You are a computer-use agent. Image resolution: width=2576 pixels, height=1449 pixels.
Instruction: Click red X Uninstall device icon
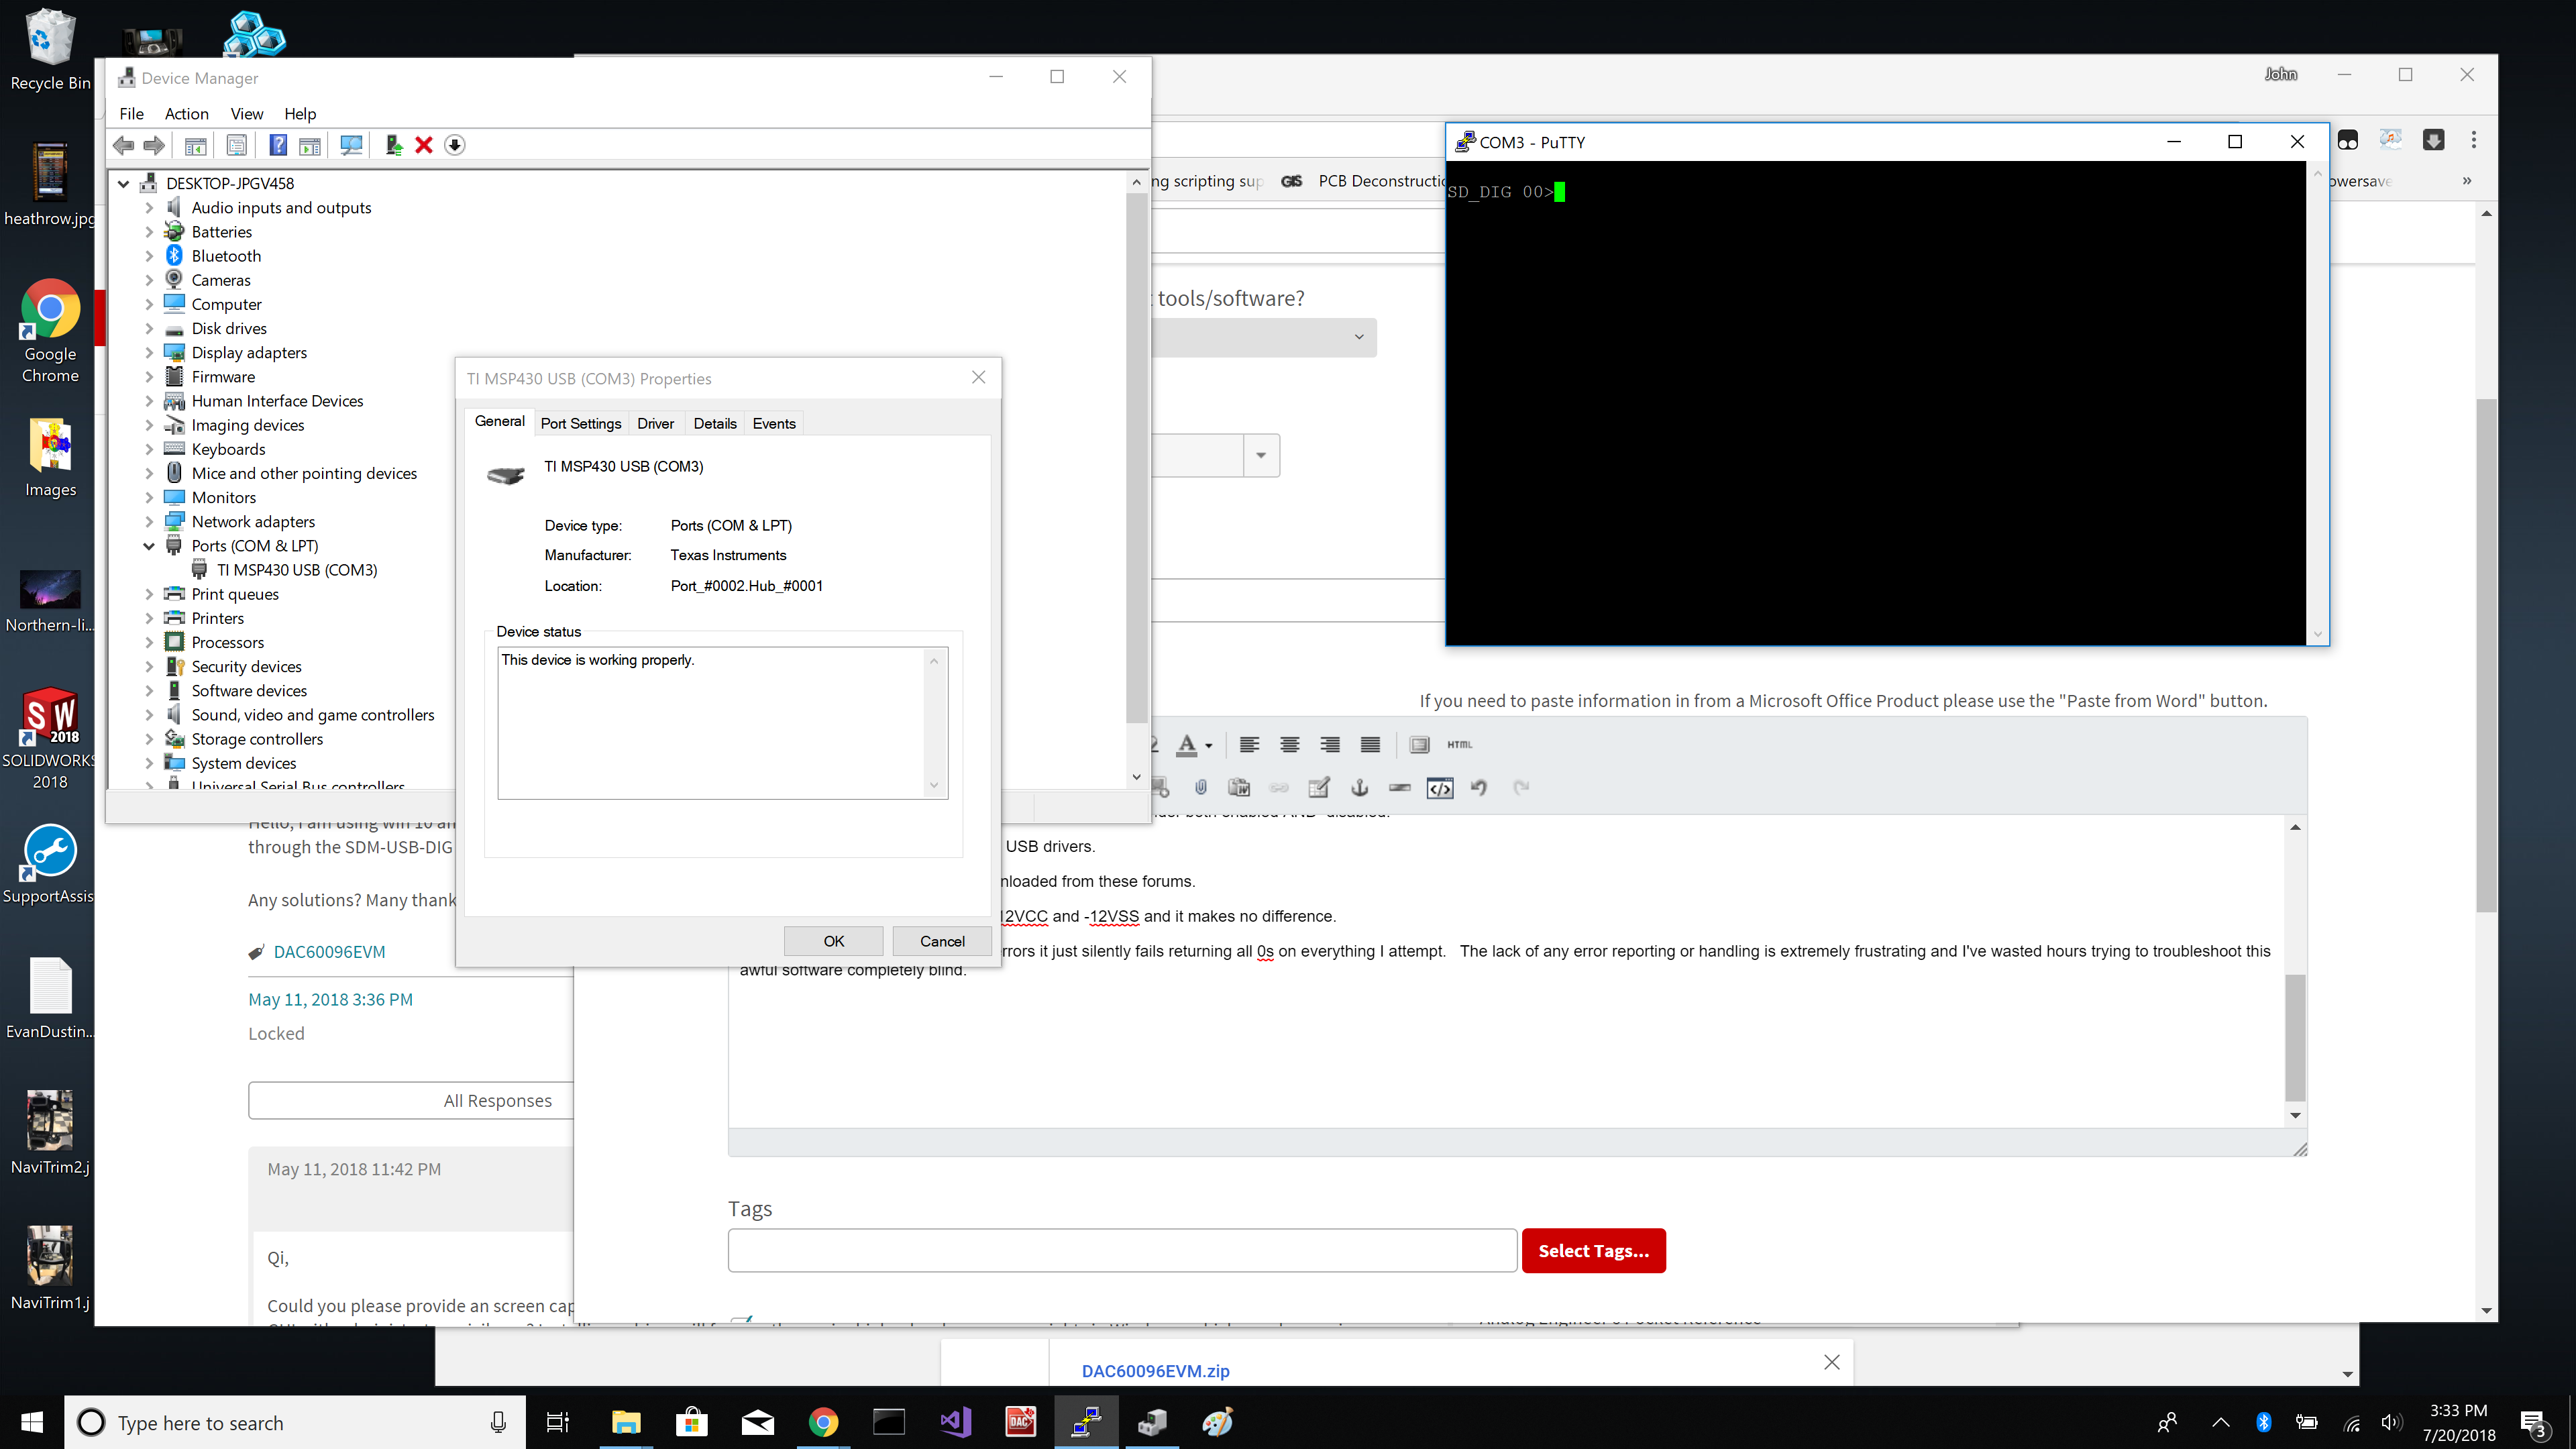(x=424, y=145)
